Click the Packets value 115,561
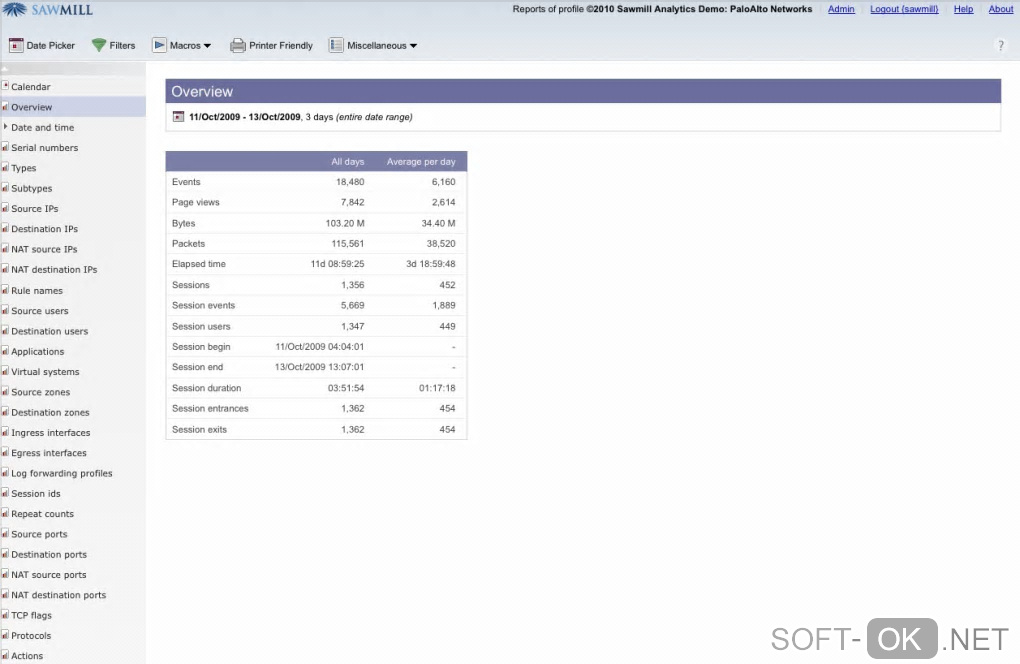 pyautogui.click(x=347, y=243)
